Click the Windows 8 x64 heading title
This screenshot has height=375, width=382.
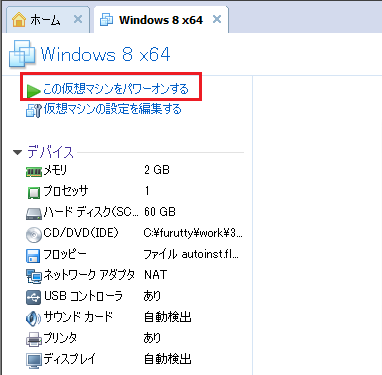pos(106,54)
